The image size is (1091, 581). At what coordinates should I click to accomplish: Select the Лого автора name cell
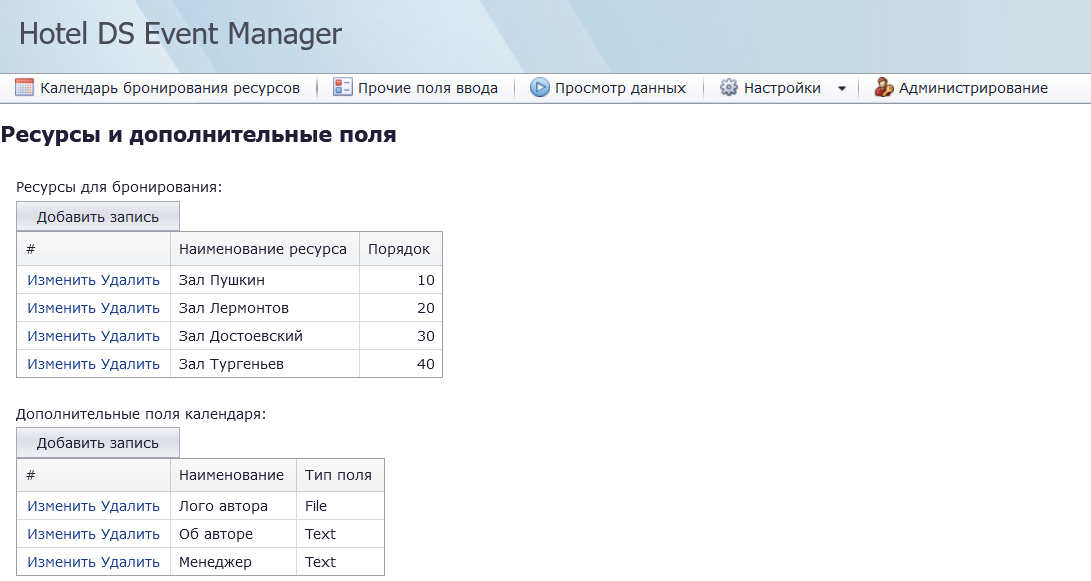pos(233,506)
